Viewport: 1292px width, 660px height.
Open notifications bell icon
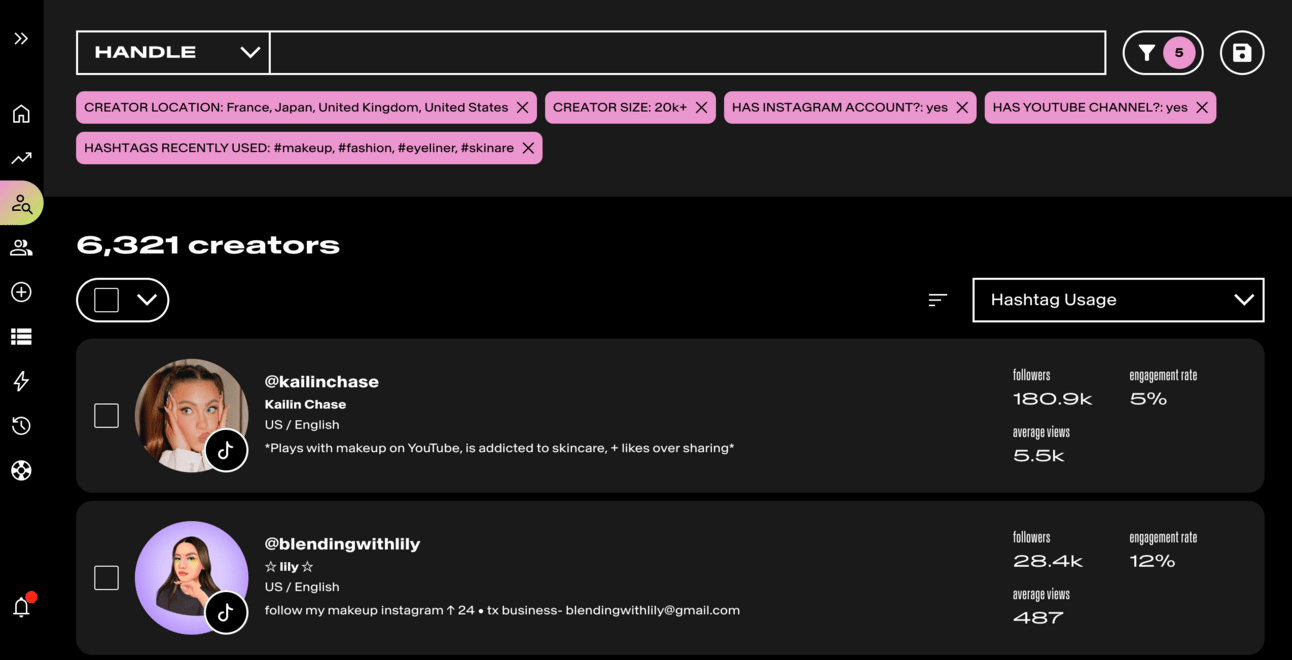pyautogui.click(x=21, y=606)
